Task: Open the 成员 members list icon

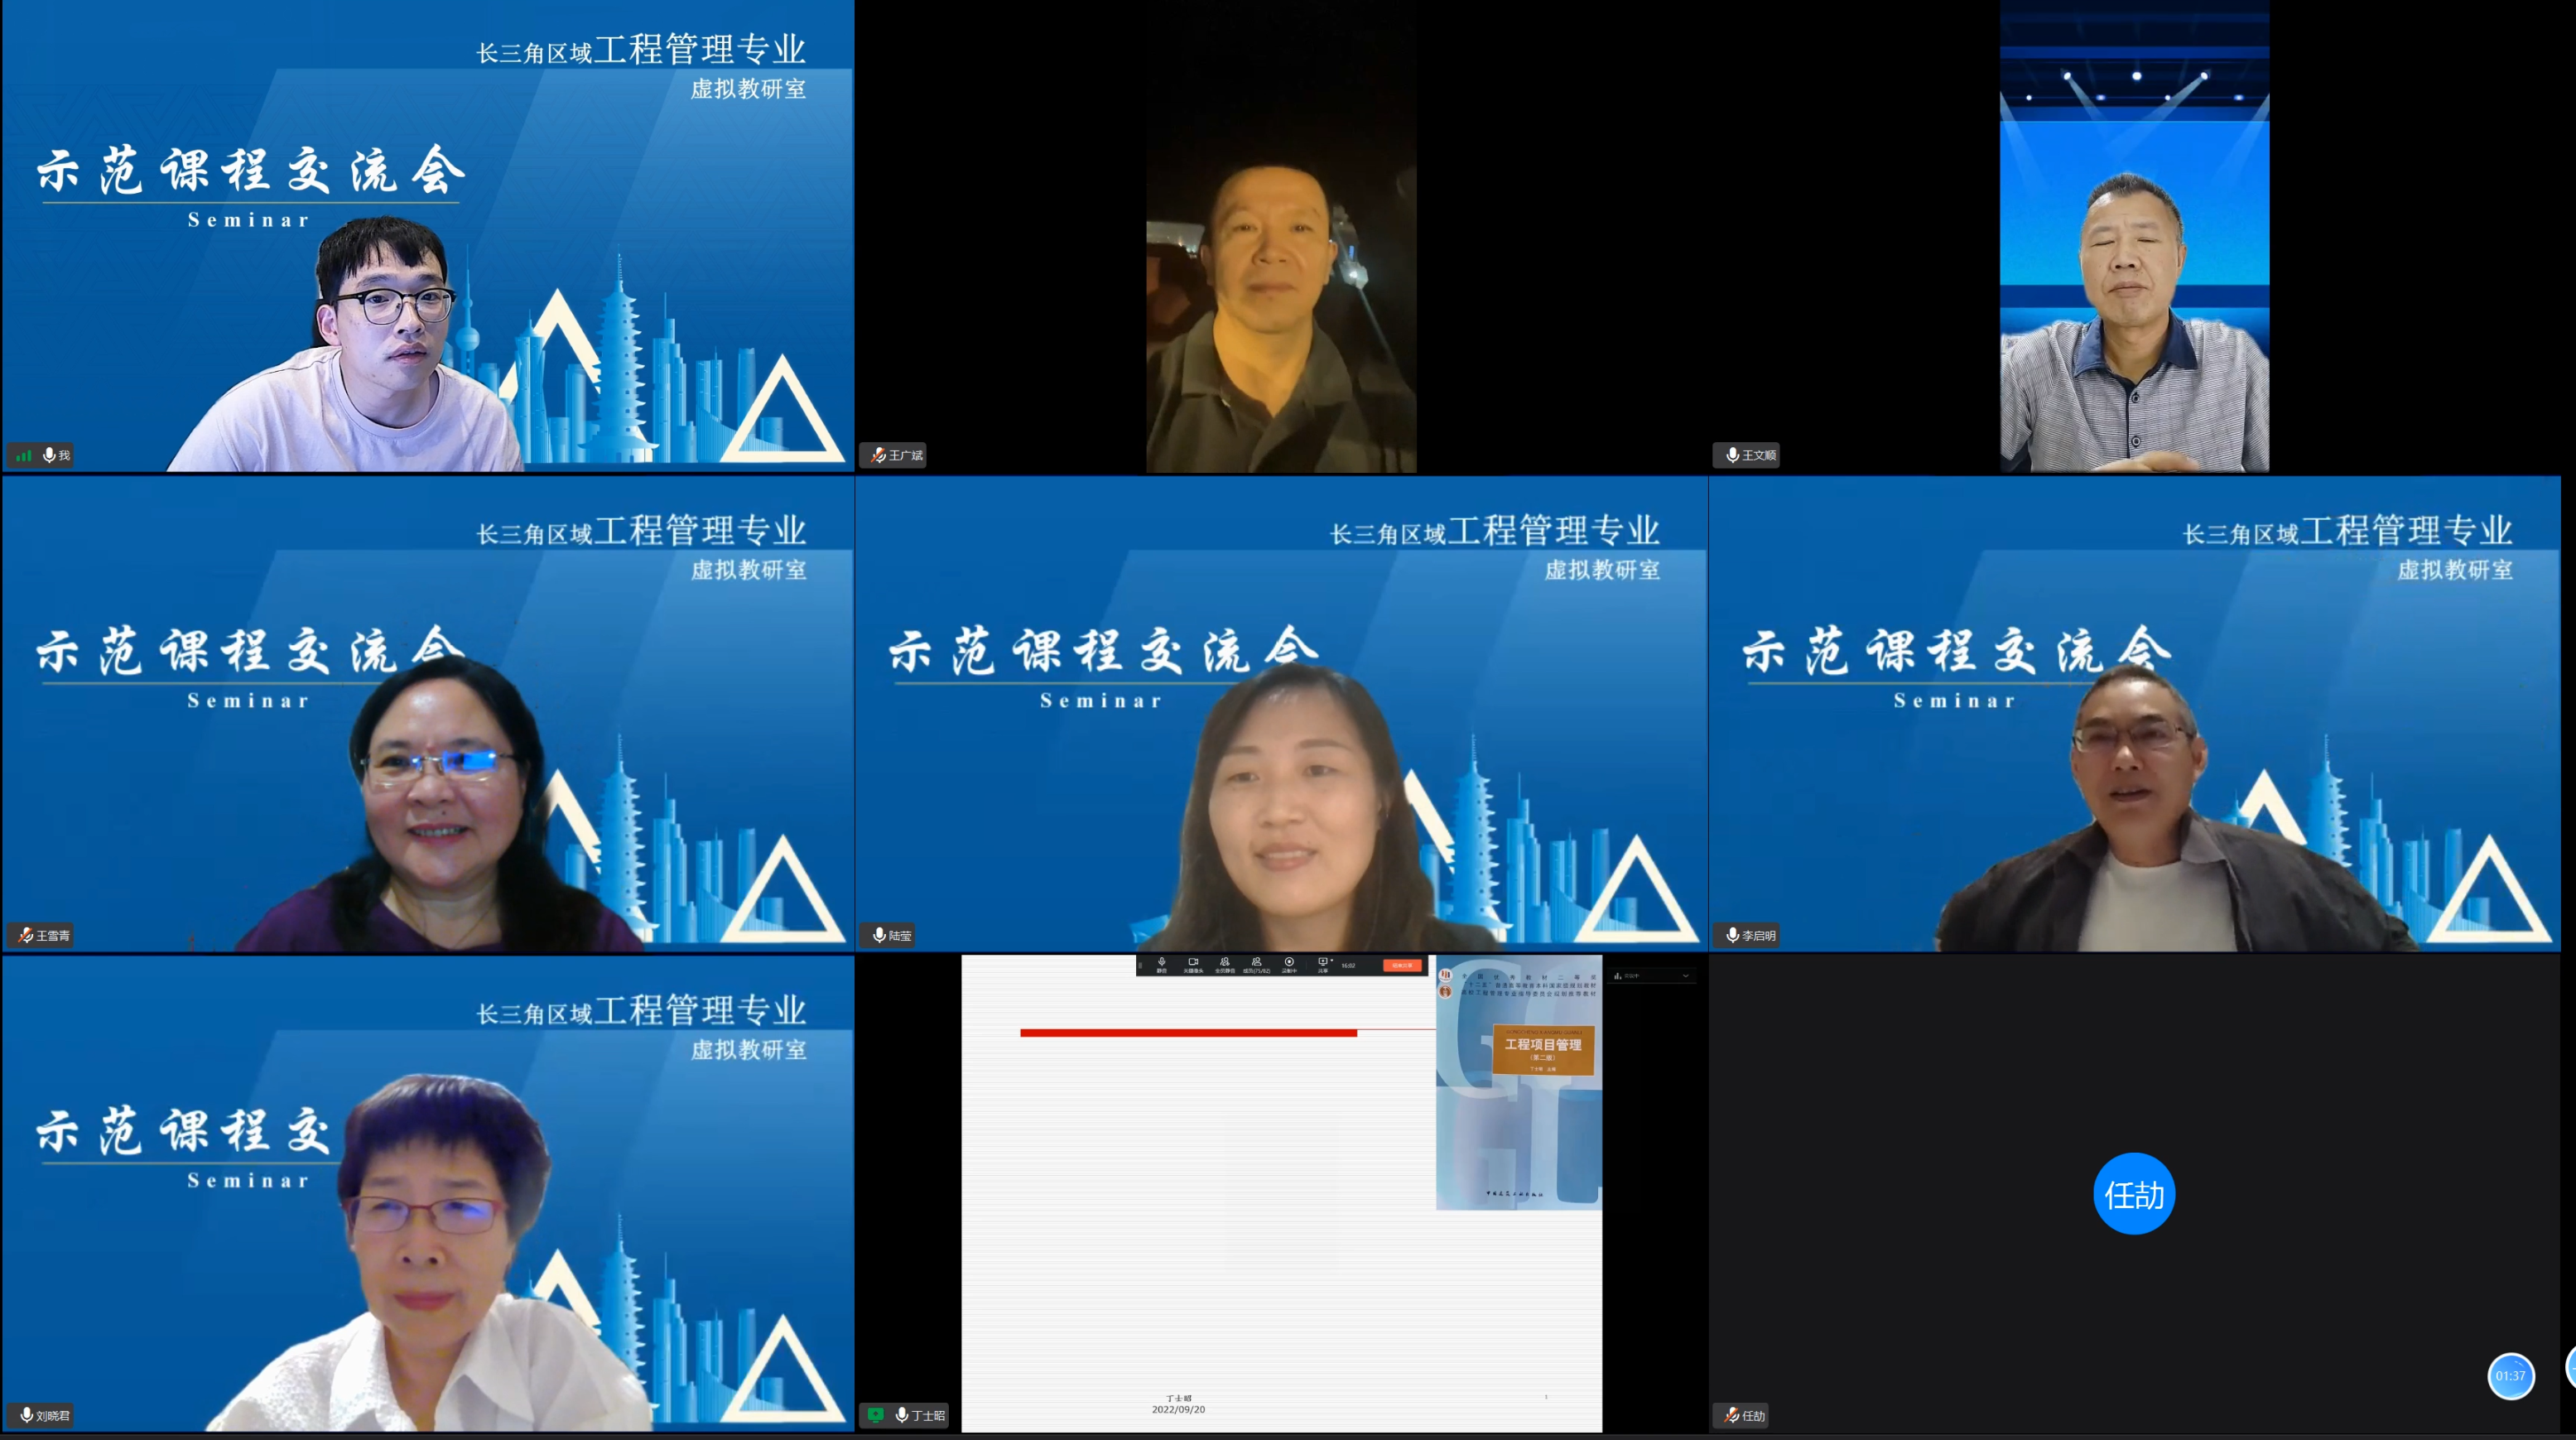Action: 1257,962
